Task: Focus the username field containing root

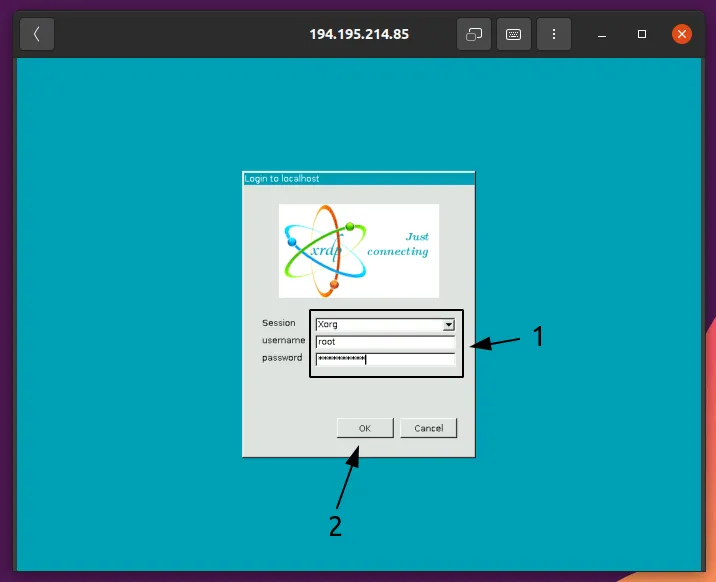Action: click(x=385, y=341)
